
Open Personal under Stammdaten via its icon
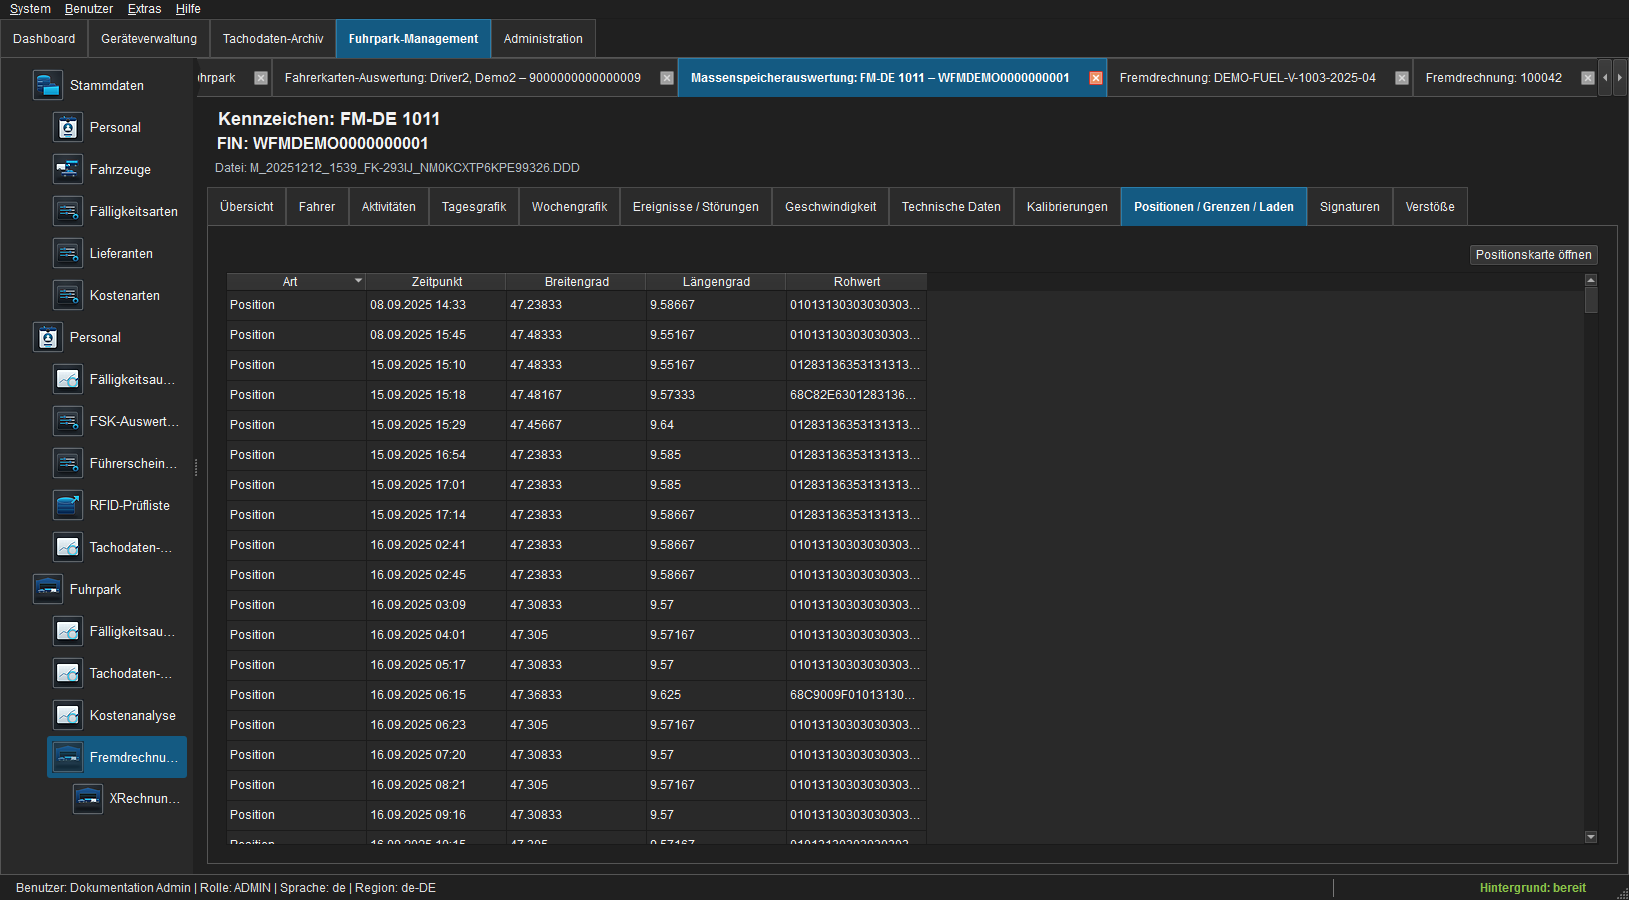pyautogui.click(x=67, y=128)
